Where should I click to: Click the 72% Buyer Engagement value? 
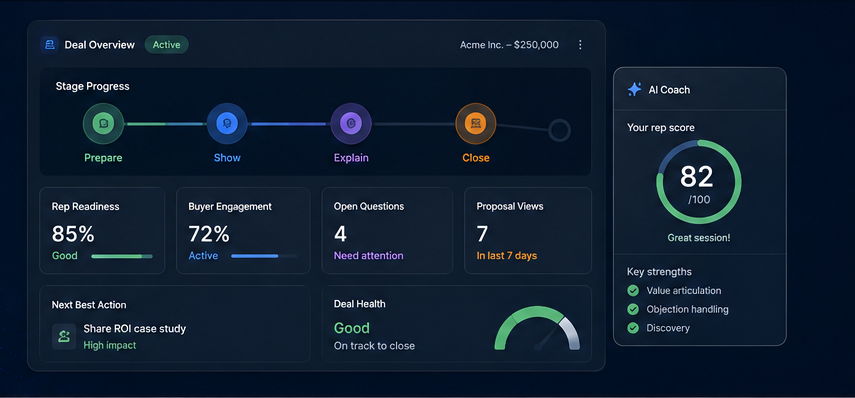(209, 234)
